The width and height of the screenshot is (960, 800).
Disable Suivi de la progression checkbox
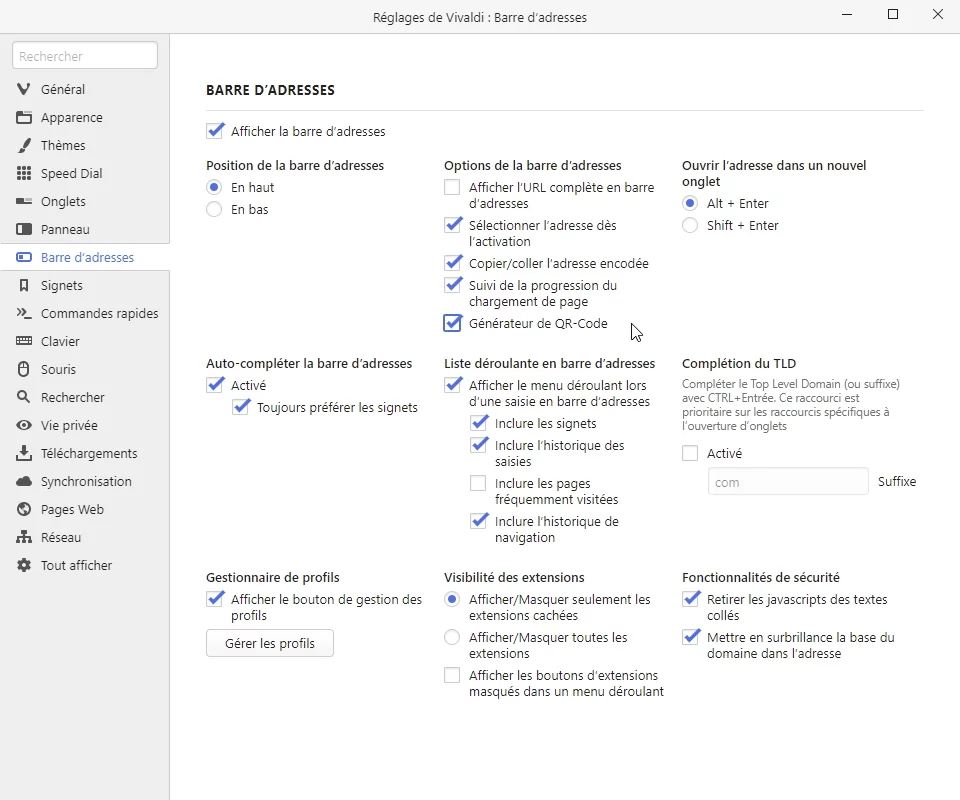click(452, 285)
